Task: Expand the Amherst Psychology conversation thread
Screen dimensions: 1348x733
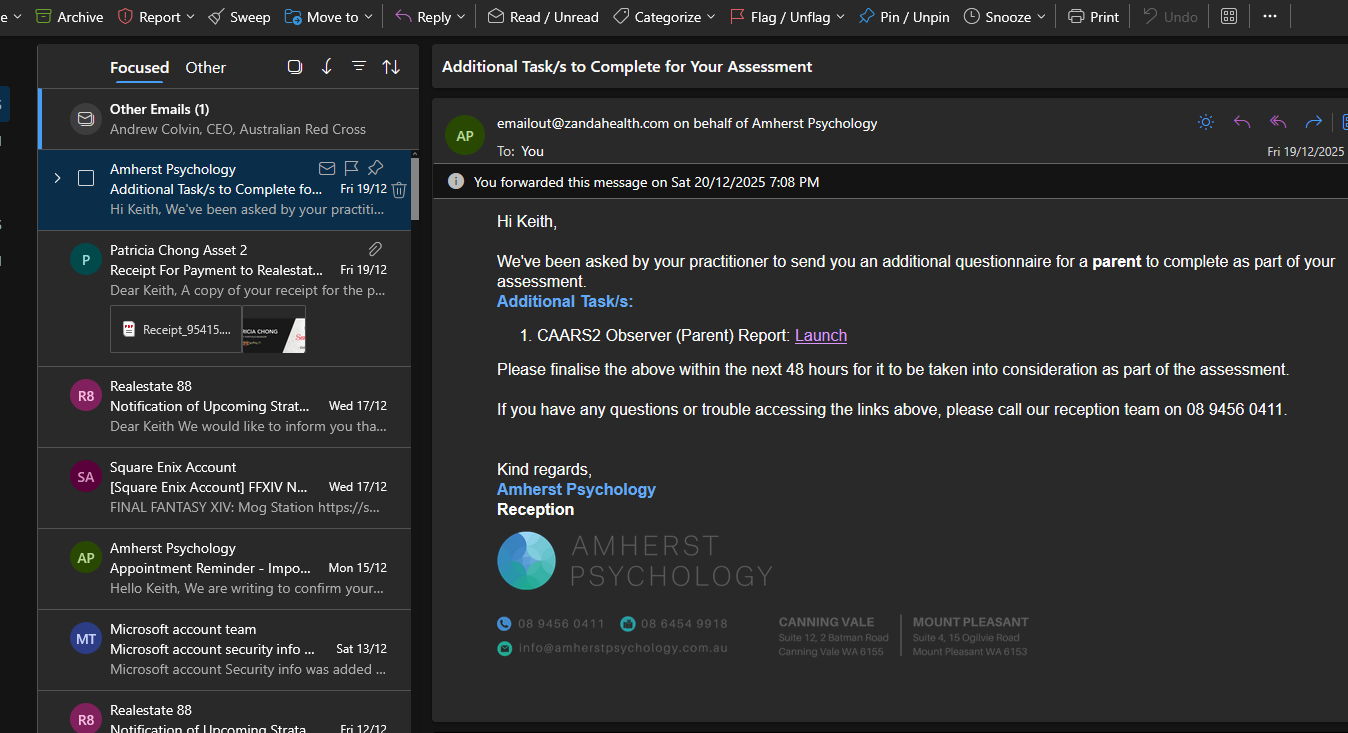Action: 57,178
